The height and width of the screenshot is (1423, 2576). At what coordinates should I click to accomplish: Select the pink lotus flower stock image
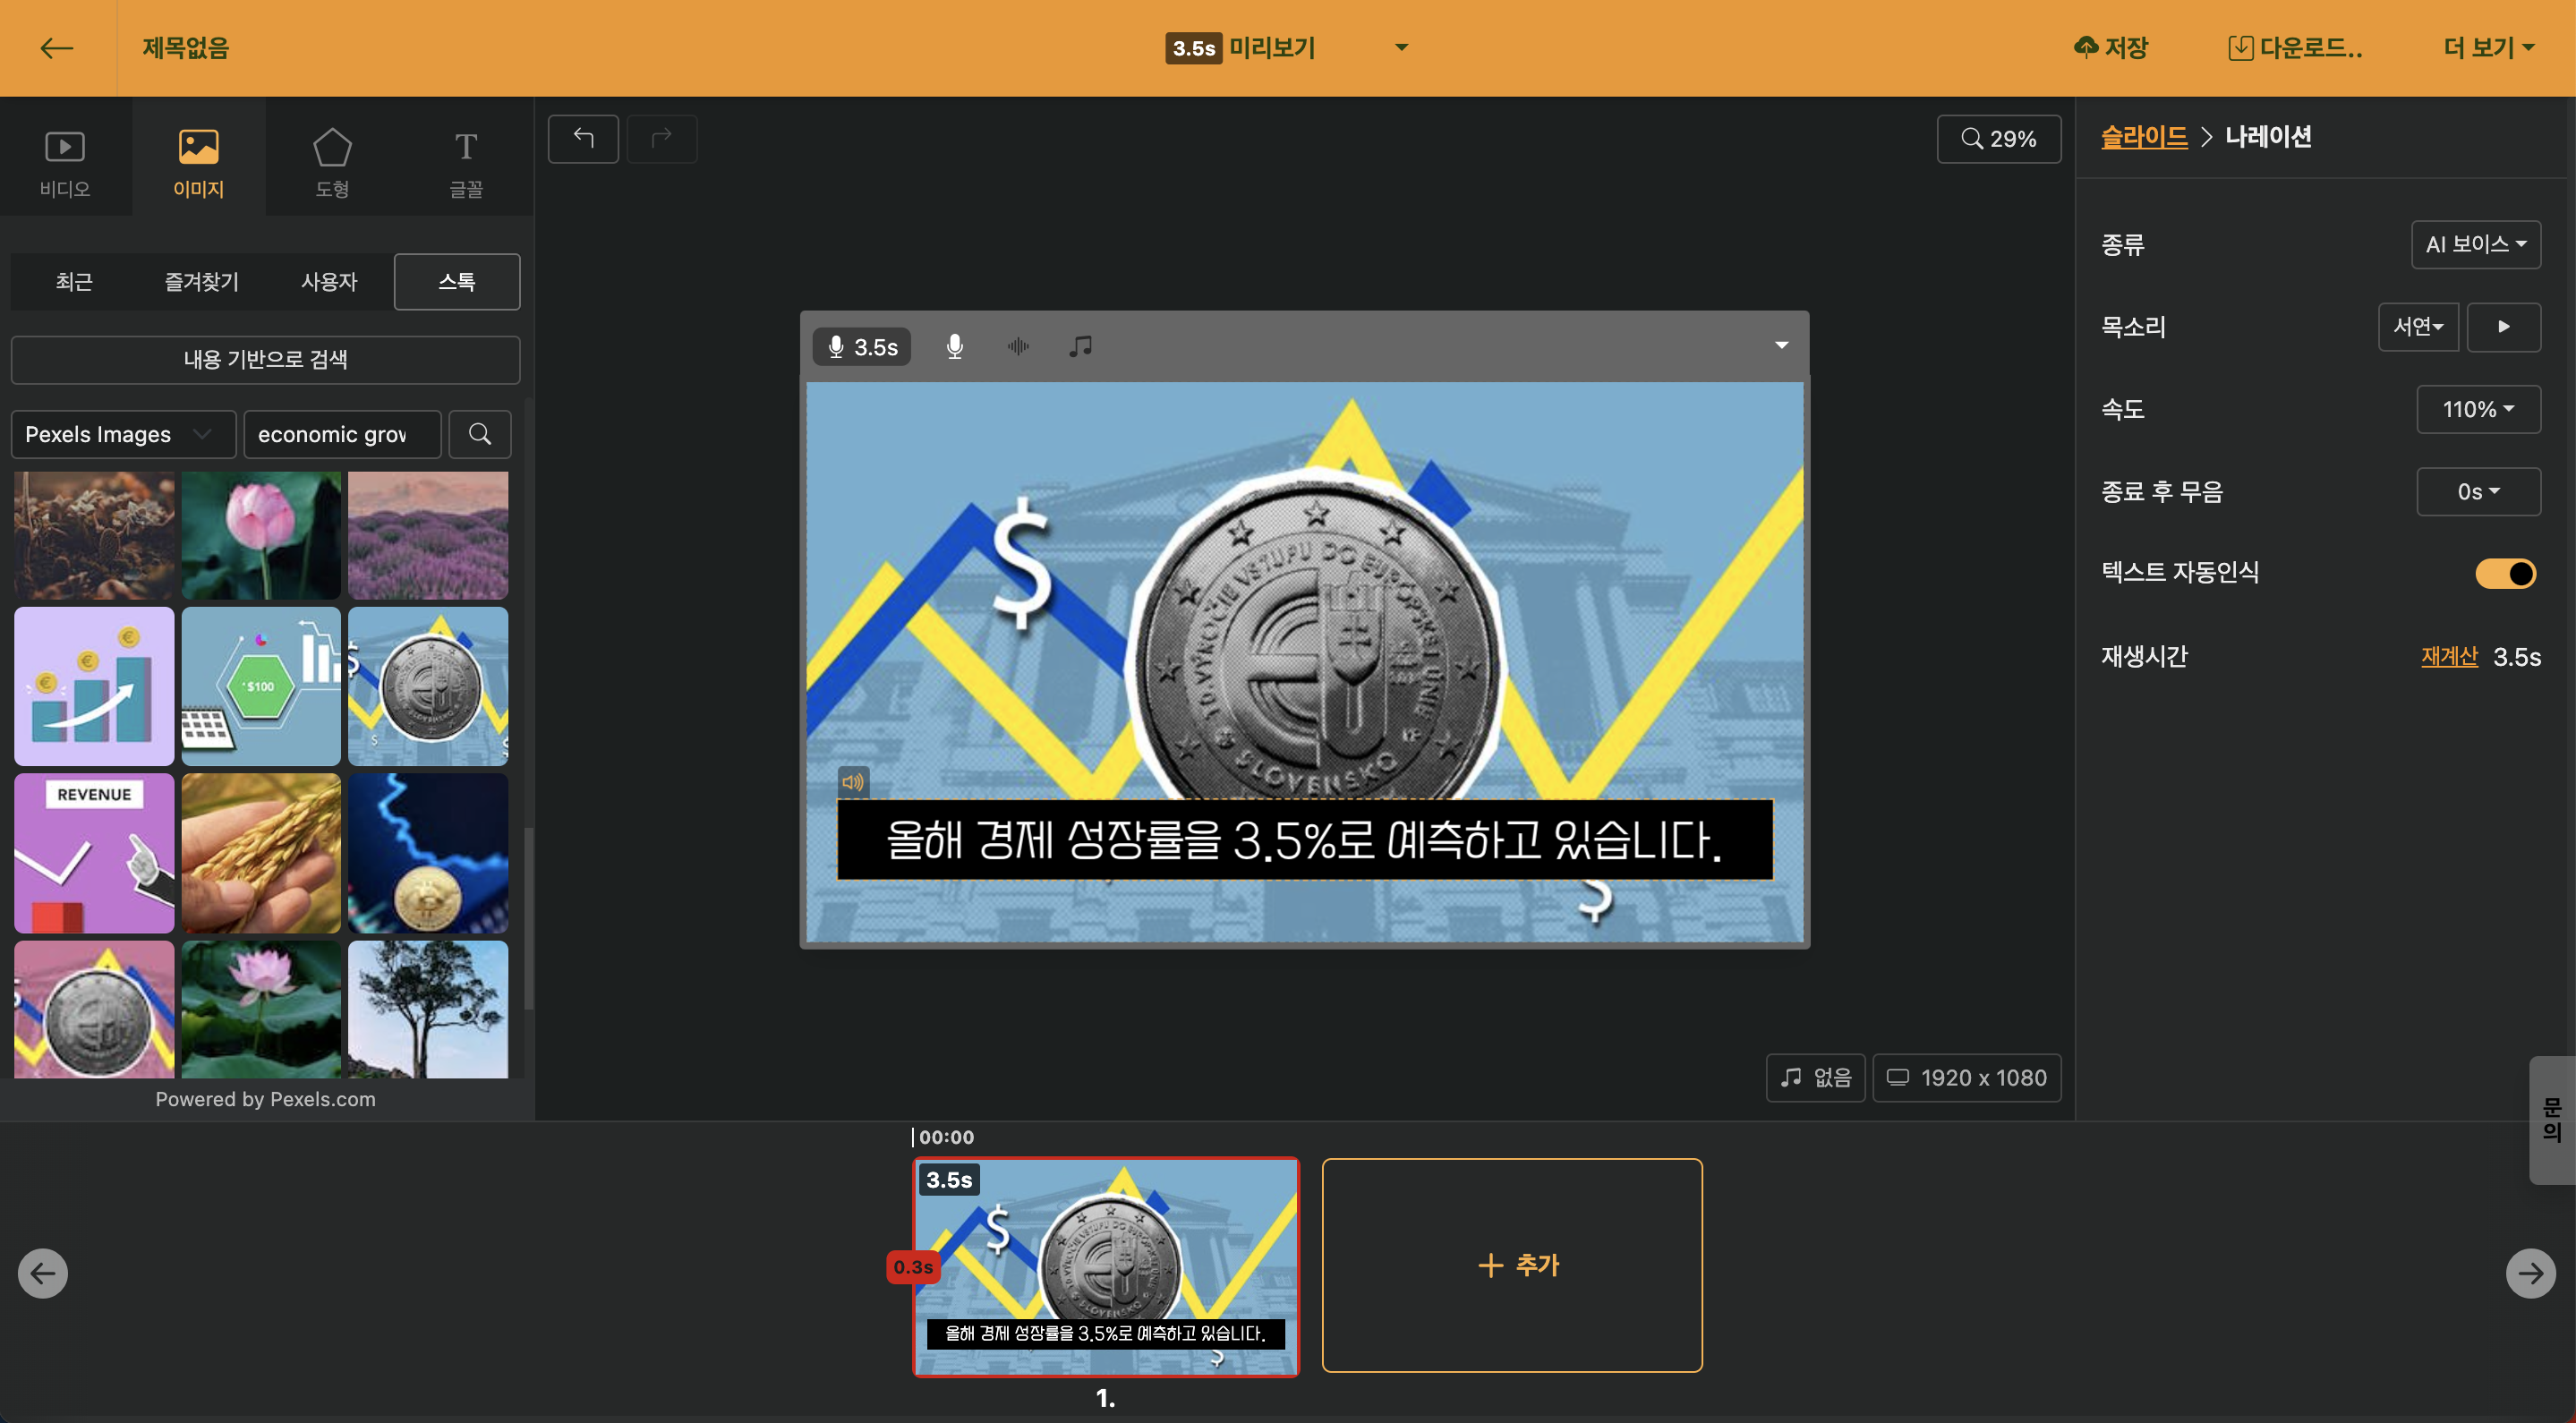point(261,536)
